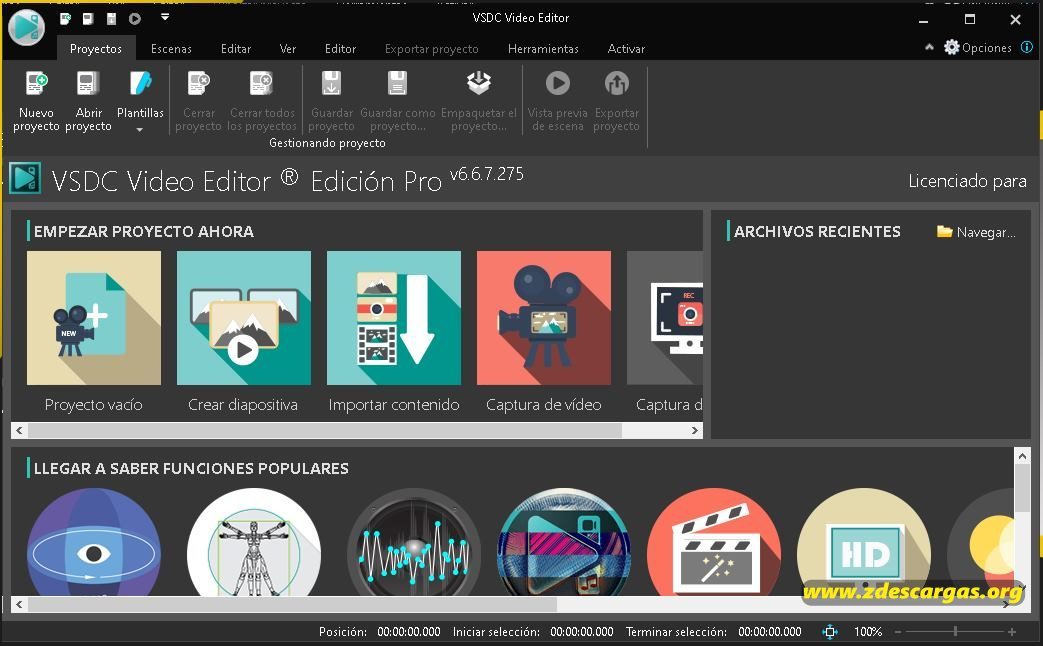Open the 360 video eye feature
Viewport: 1043px width, 646px height.
[x=94, y=542]
